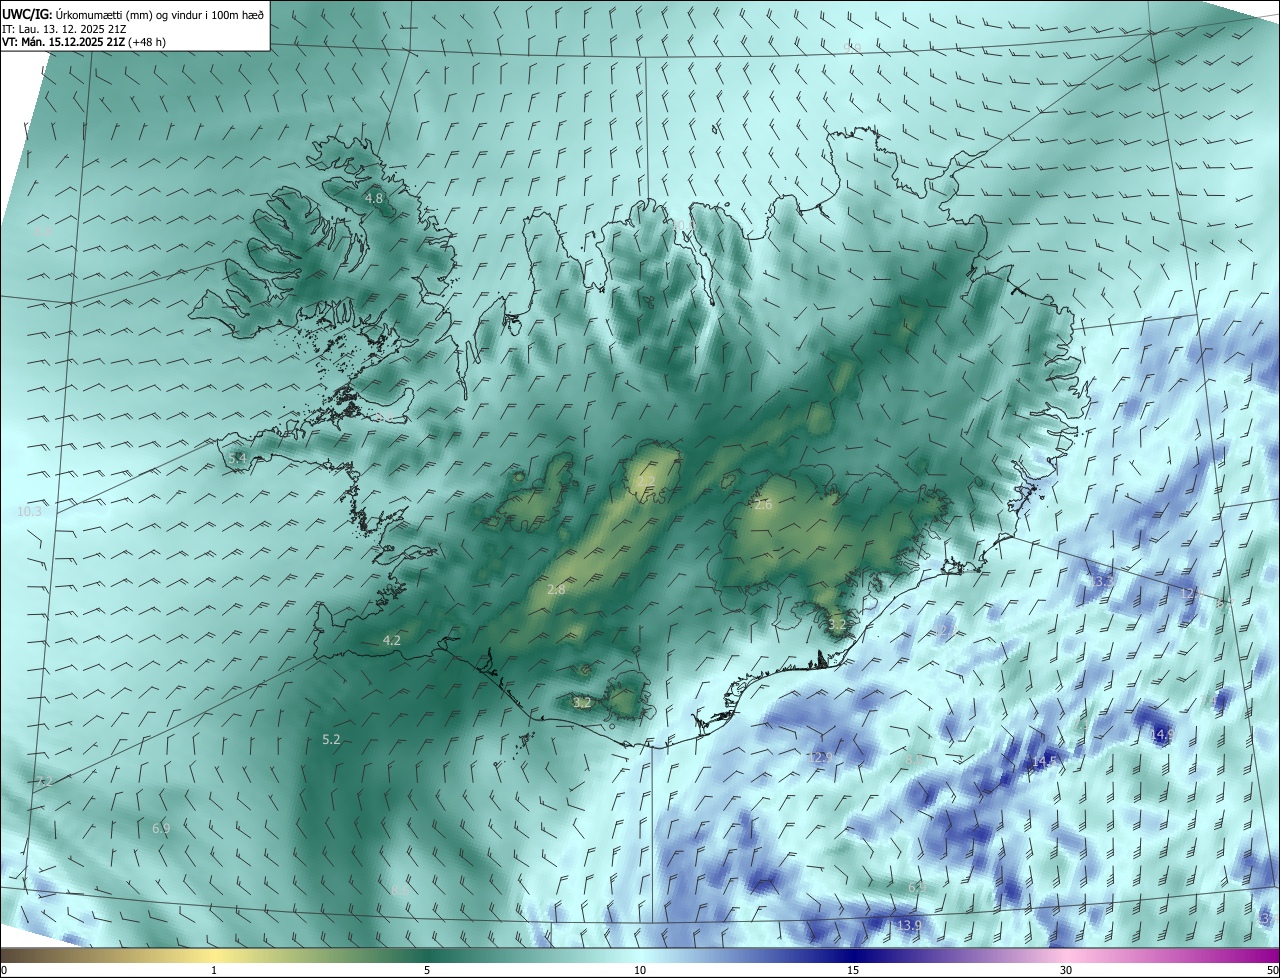Click the valid time 'VT: Mán. 15.12.2025 21Z (+48 h)'

[84, 42]
